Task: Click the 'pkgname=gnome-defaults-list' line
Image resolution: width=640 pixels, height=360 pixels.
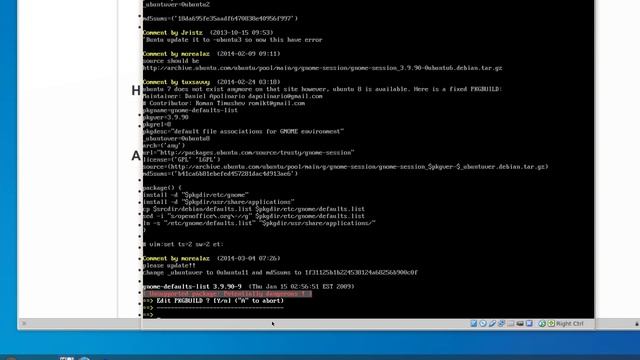Action: [190, 110]
